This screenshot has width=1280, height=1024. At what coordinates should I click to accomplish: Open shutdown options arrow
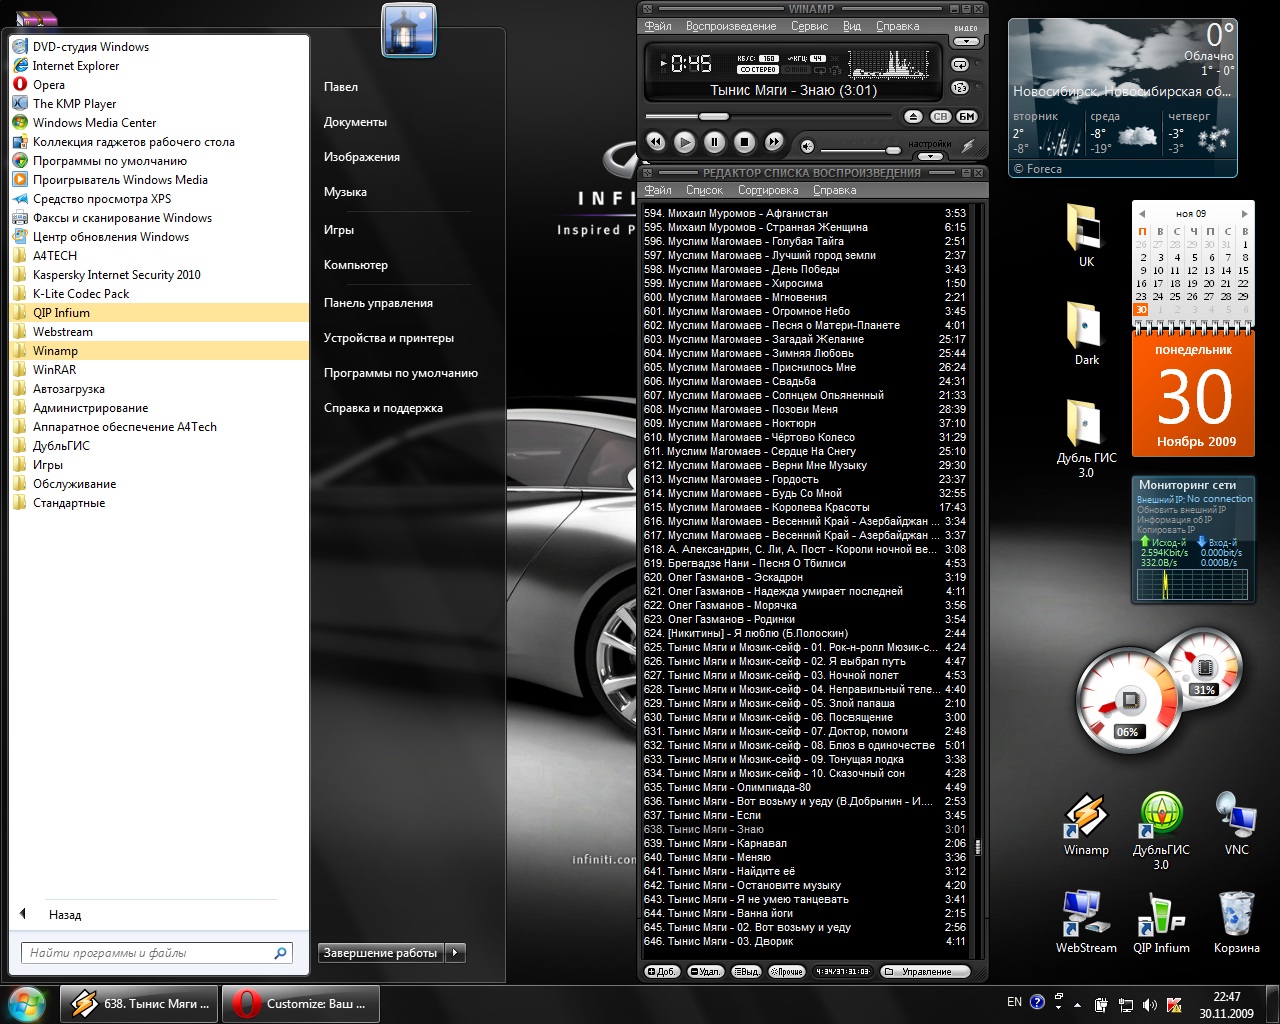tap(455, 953)
